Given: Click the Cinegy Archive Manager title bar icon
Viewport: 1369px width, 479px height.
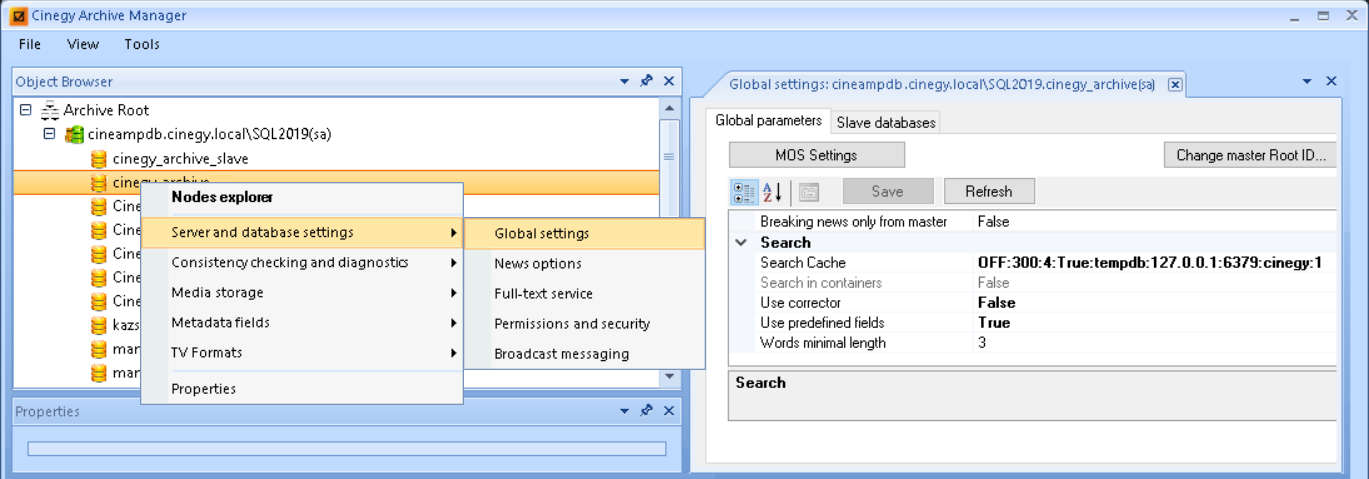Looking at the screenshot, I should tap(18, 16).
